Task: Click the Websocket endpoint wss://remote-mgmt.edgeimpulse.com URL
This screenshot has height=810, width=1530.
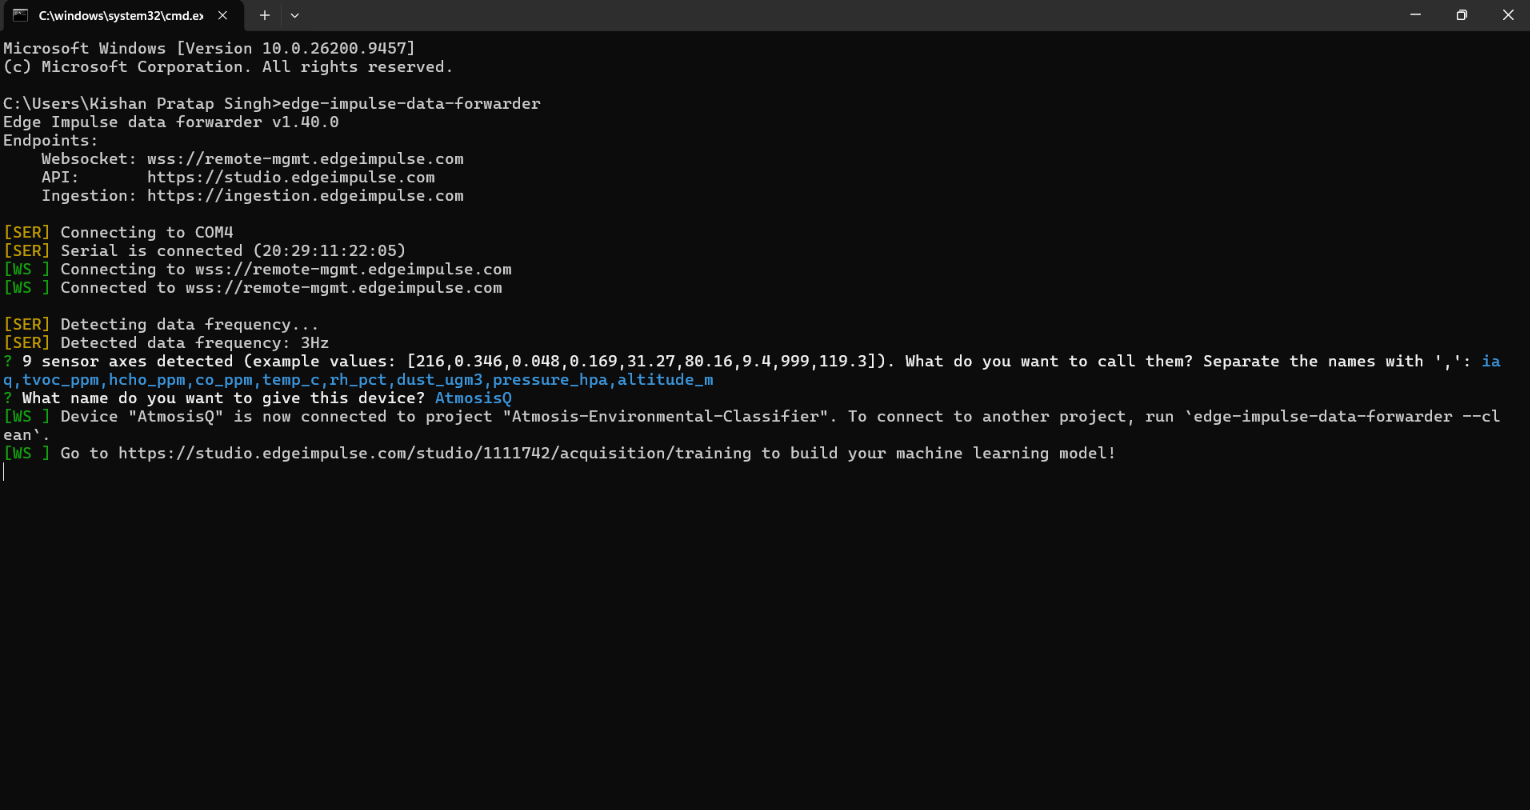Action: [305, 159]
